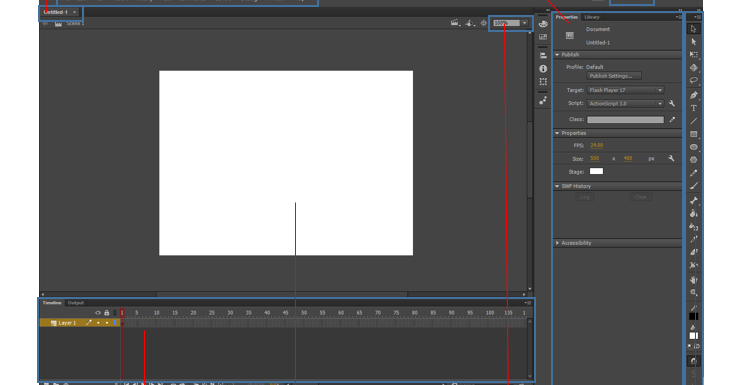This screenshot has width=734, height=385.
Task: Select the Eraser tool
Action: 693,252
